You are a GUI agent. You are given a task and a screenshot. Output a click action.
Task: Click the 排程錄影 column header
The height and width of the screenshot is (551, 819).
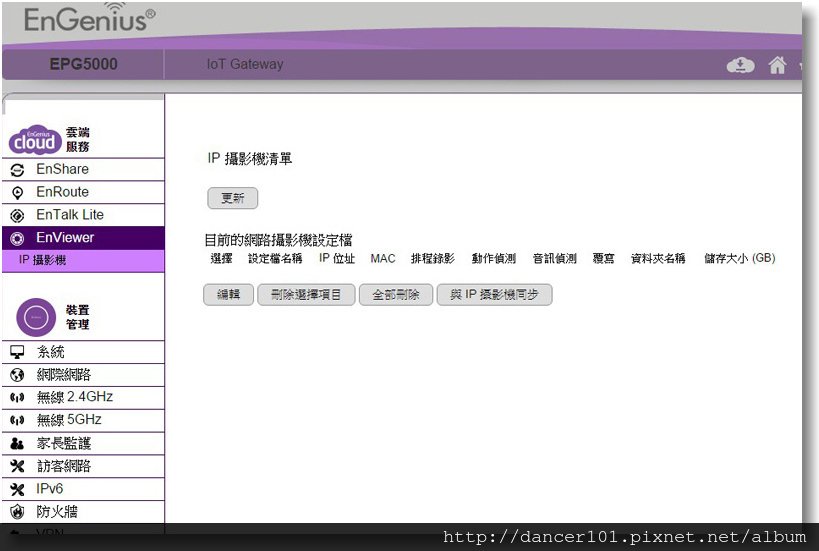(432, 259)
